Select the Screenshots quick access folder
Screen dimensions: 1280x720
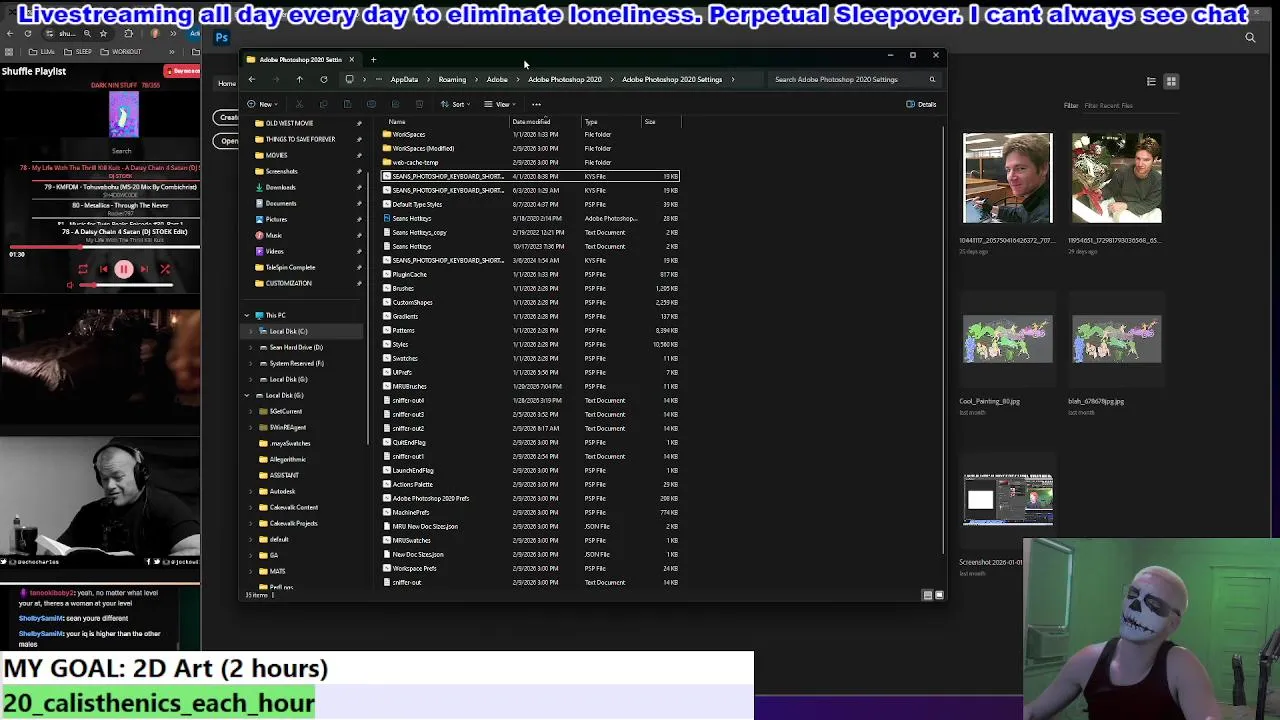[x=281, y=171]
